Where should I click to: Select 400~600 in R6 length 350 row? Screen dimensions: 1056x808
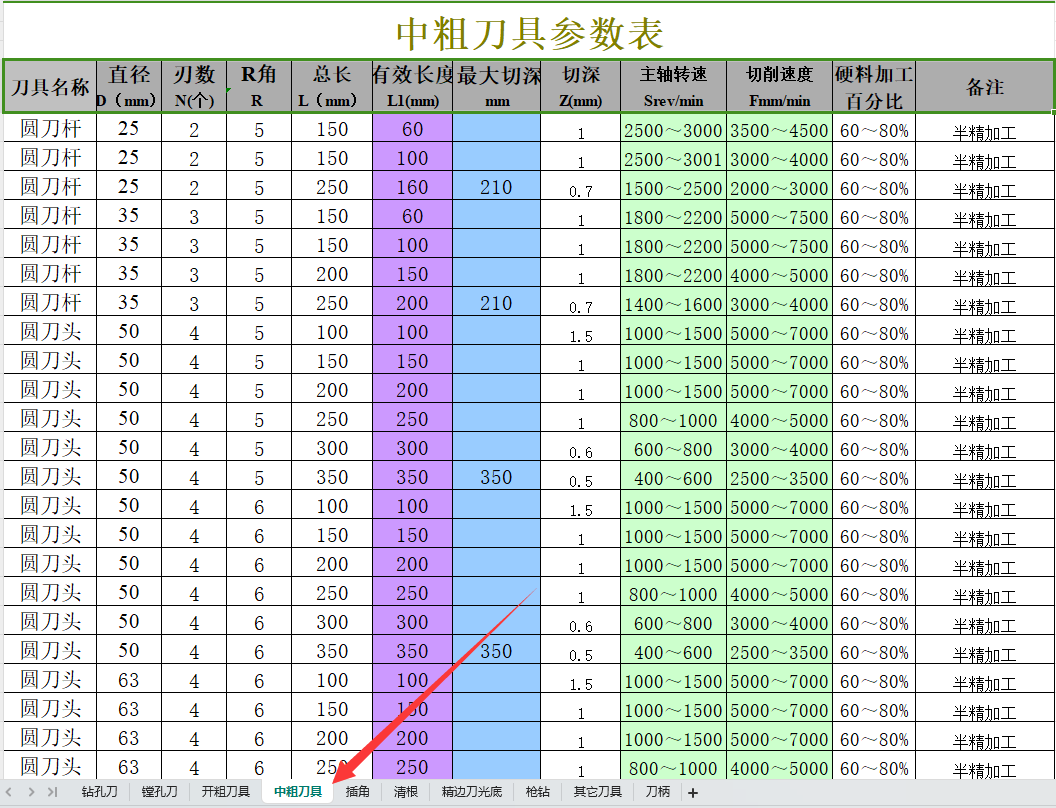click(673, 650)
